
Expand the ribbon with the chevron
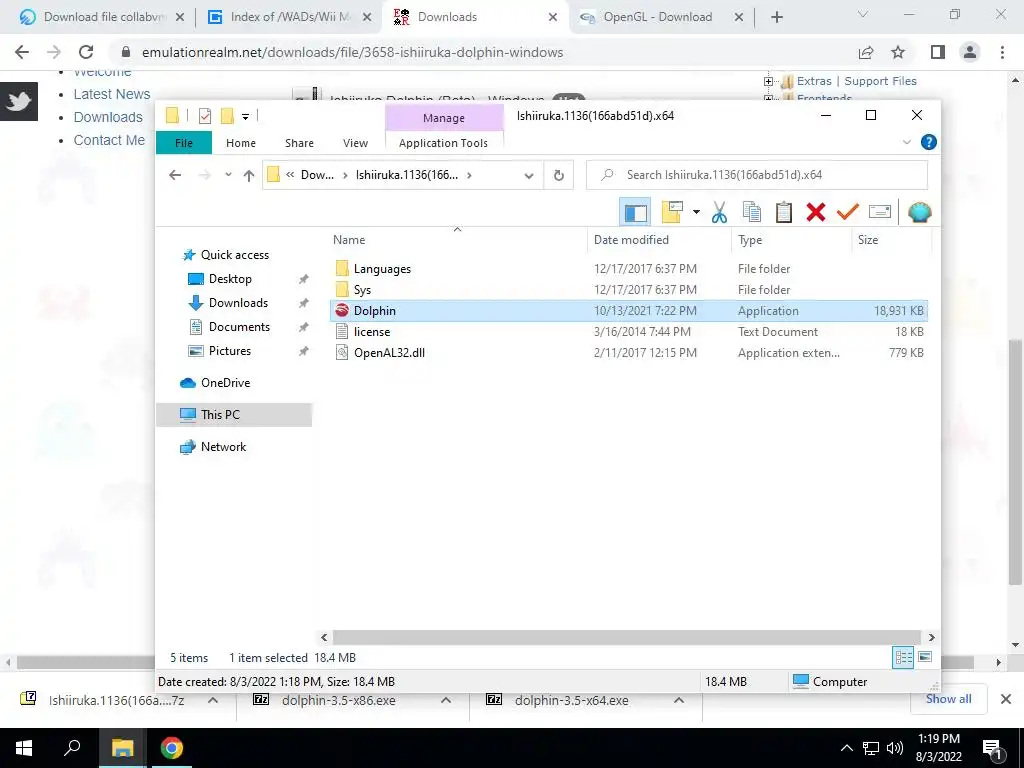906,142
